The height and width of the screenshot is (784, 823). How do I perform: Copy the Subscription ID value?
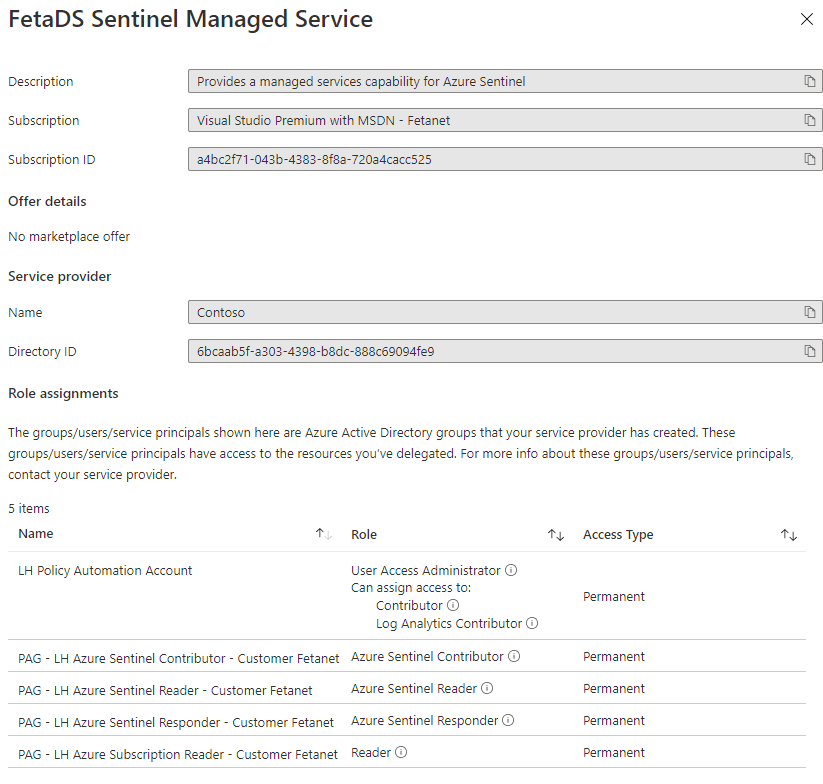click(810, 159)
